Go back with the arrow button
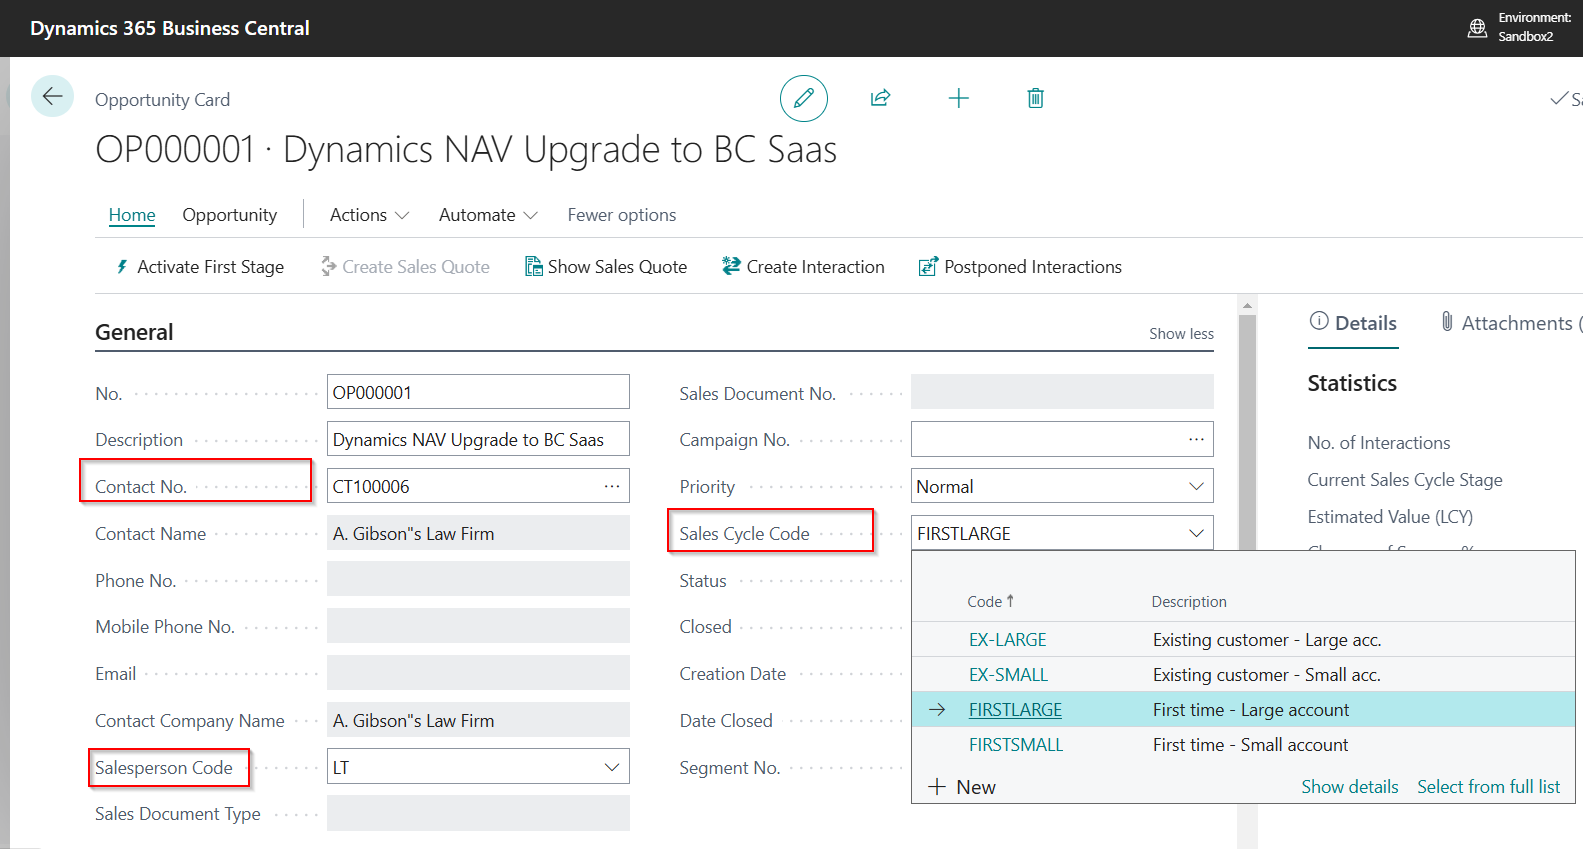 point(52,97)
